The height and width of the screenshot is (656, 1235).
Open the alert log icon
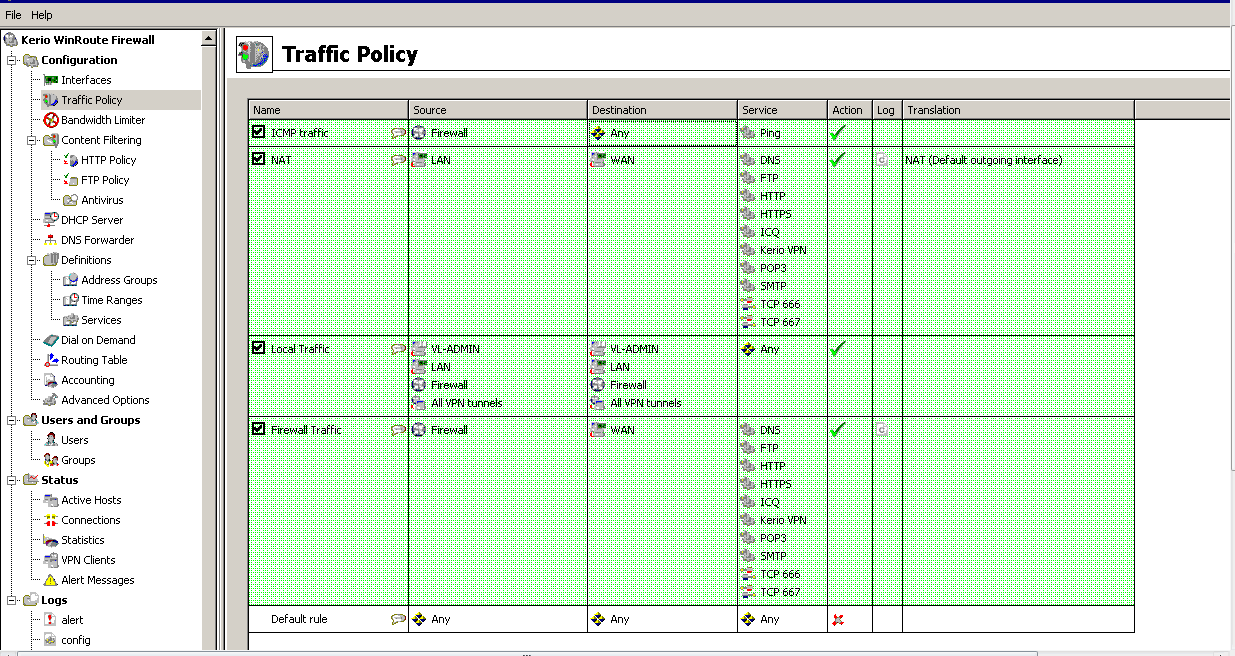coord(51,620)
